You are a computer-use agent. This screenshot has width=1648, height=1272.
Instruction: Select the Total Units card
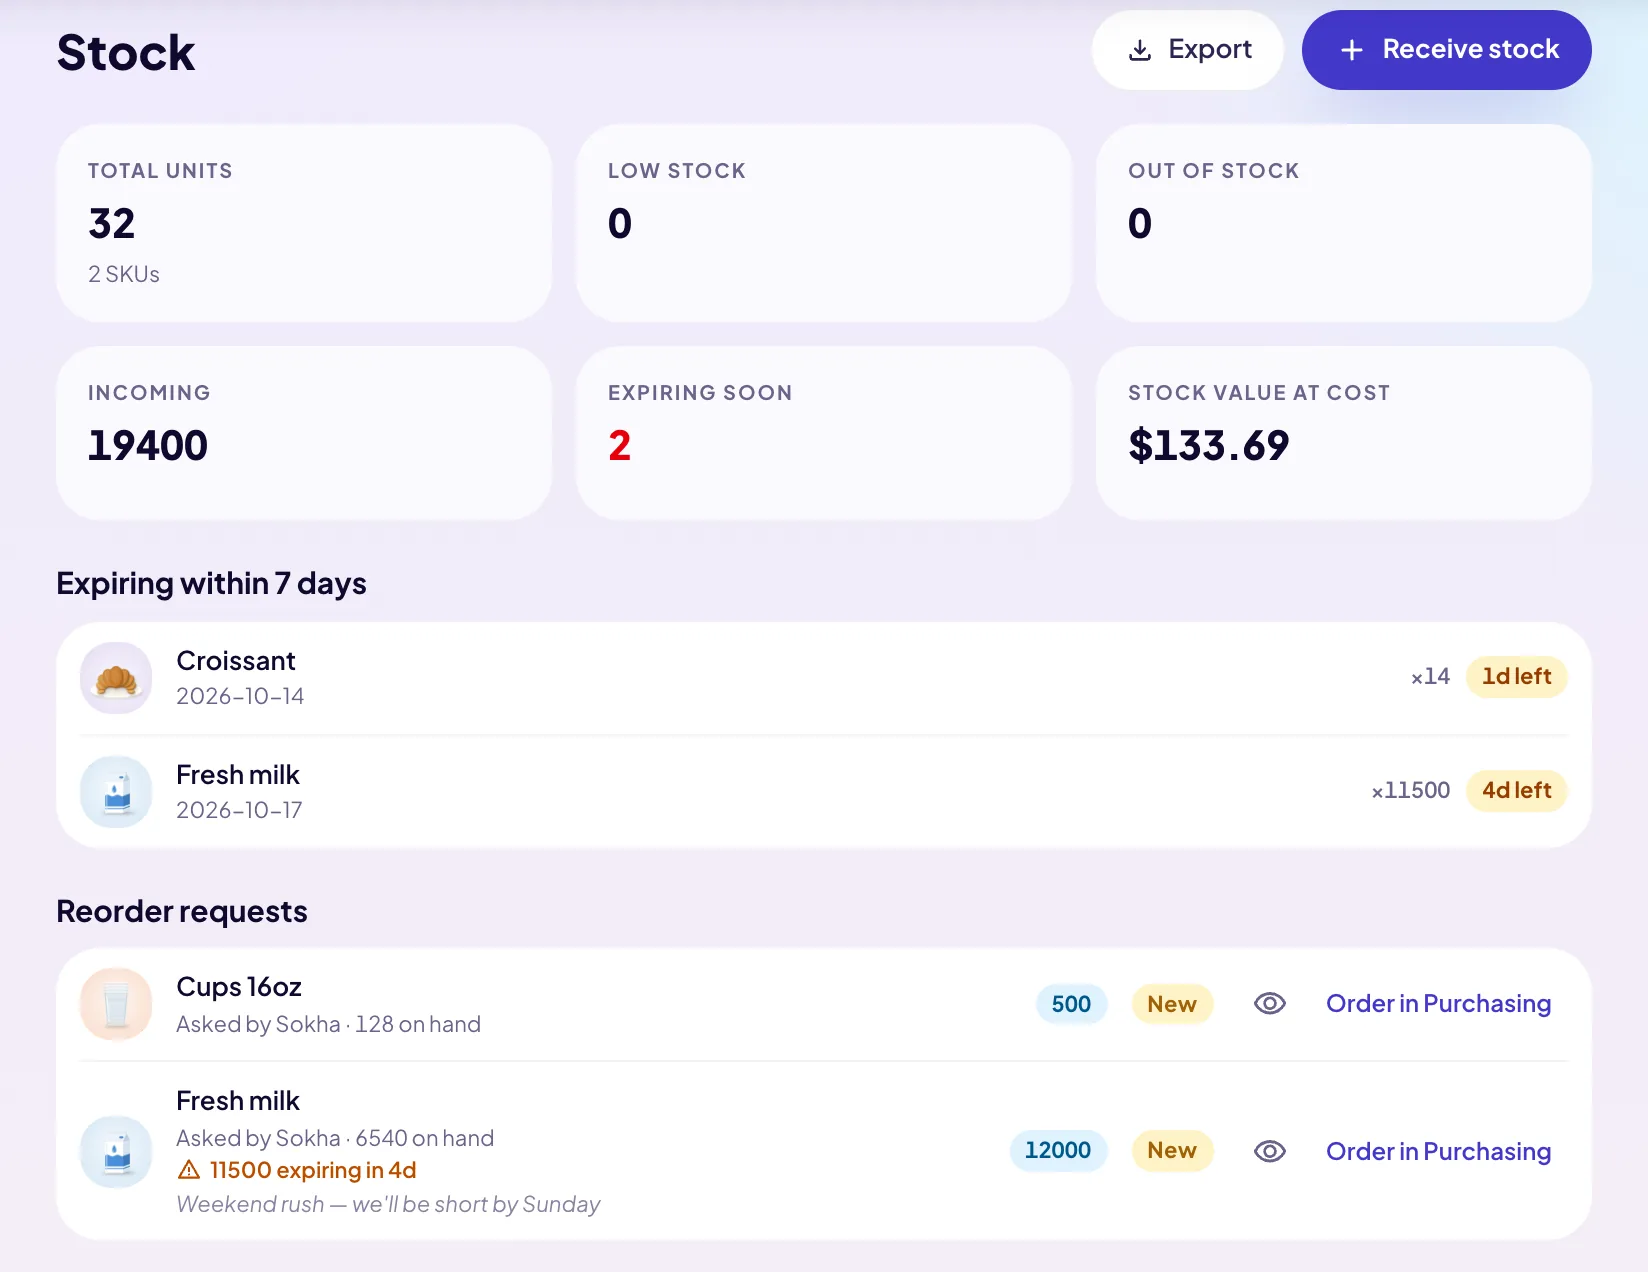(304, 223)
